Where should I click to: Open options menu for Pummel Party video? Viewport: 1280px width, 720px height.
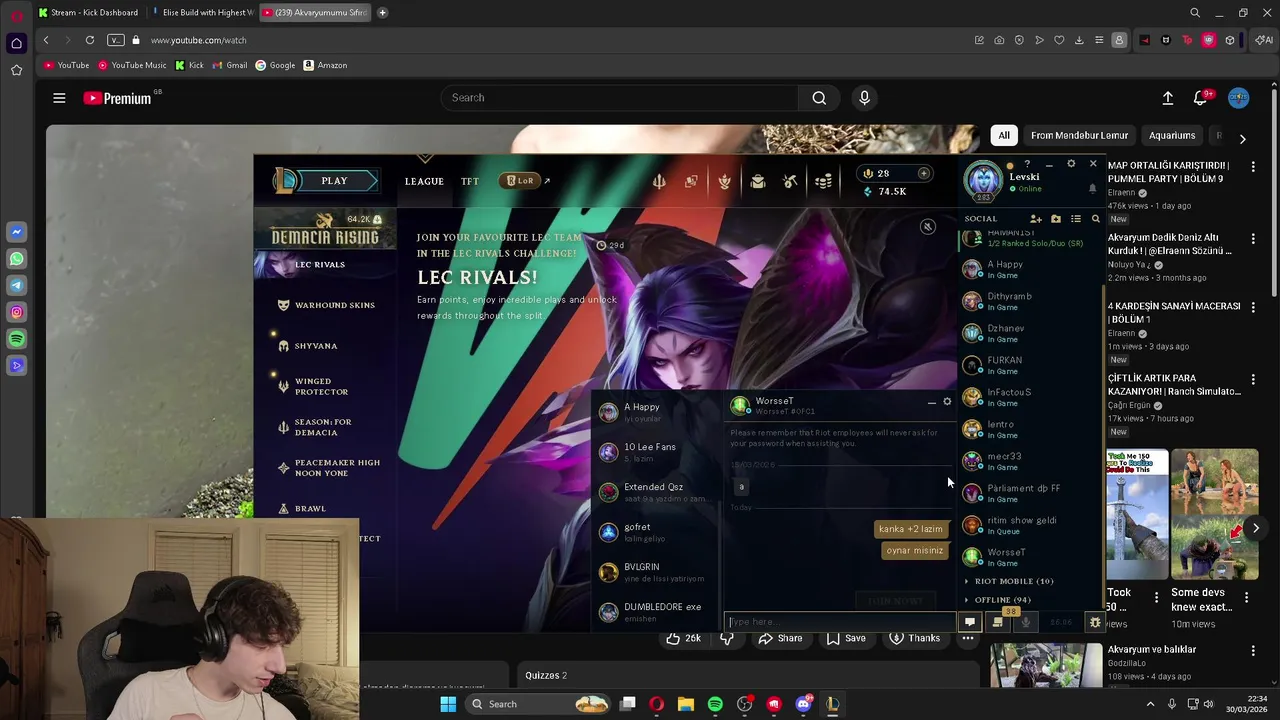click(1253, 166)
